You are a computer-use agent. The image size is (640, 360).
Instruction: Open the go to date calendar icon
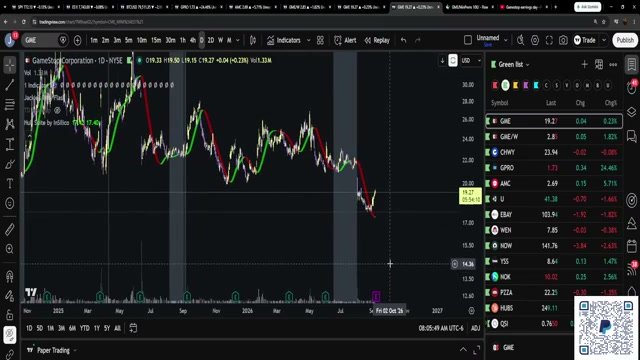click(x=133, y=328)
